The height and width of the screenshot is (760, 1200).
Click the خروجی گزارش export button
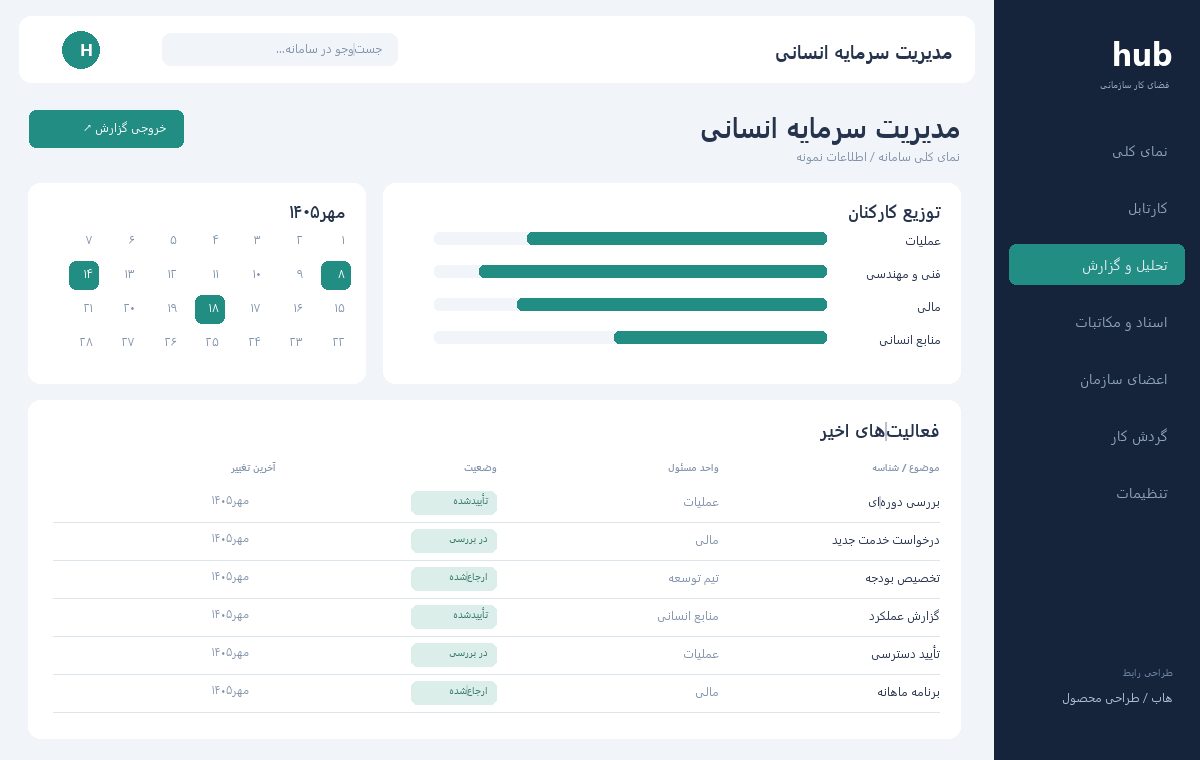point(106,129)
